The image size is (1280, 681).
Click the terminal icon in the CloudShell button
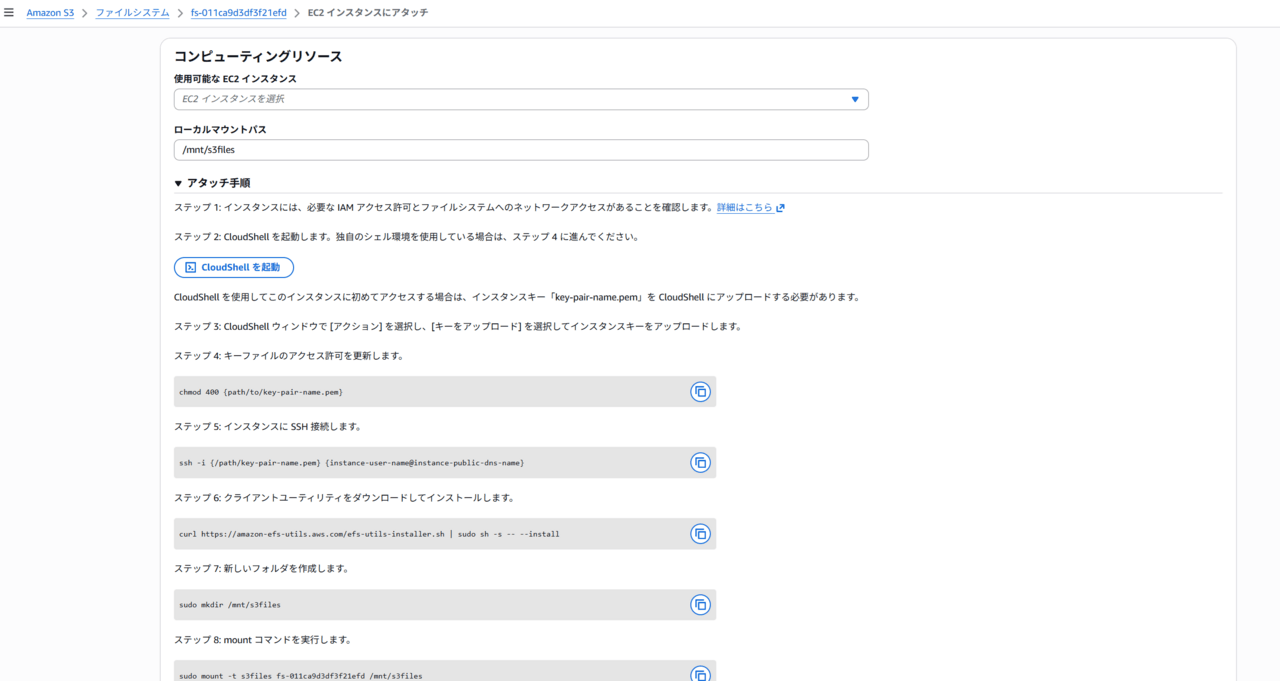190,268
